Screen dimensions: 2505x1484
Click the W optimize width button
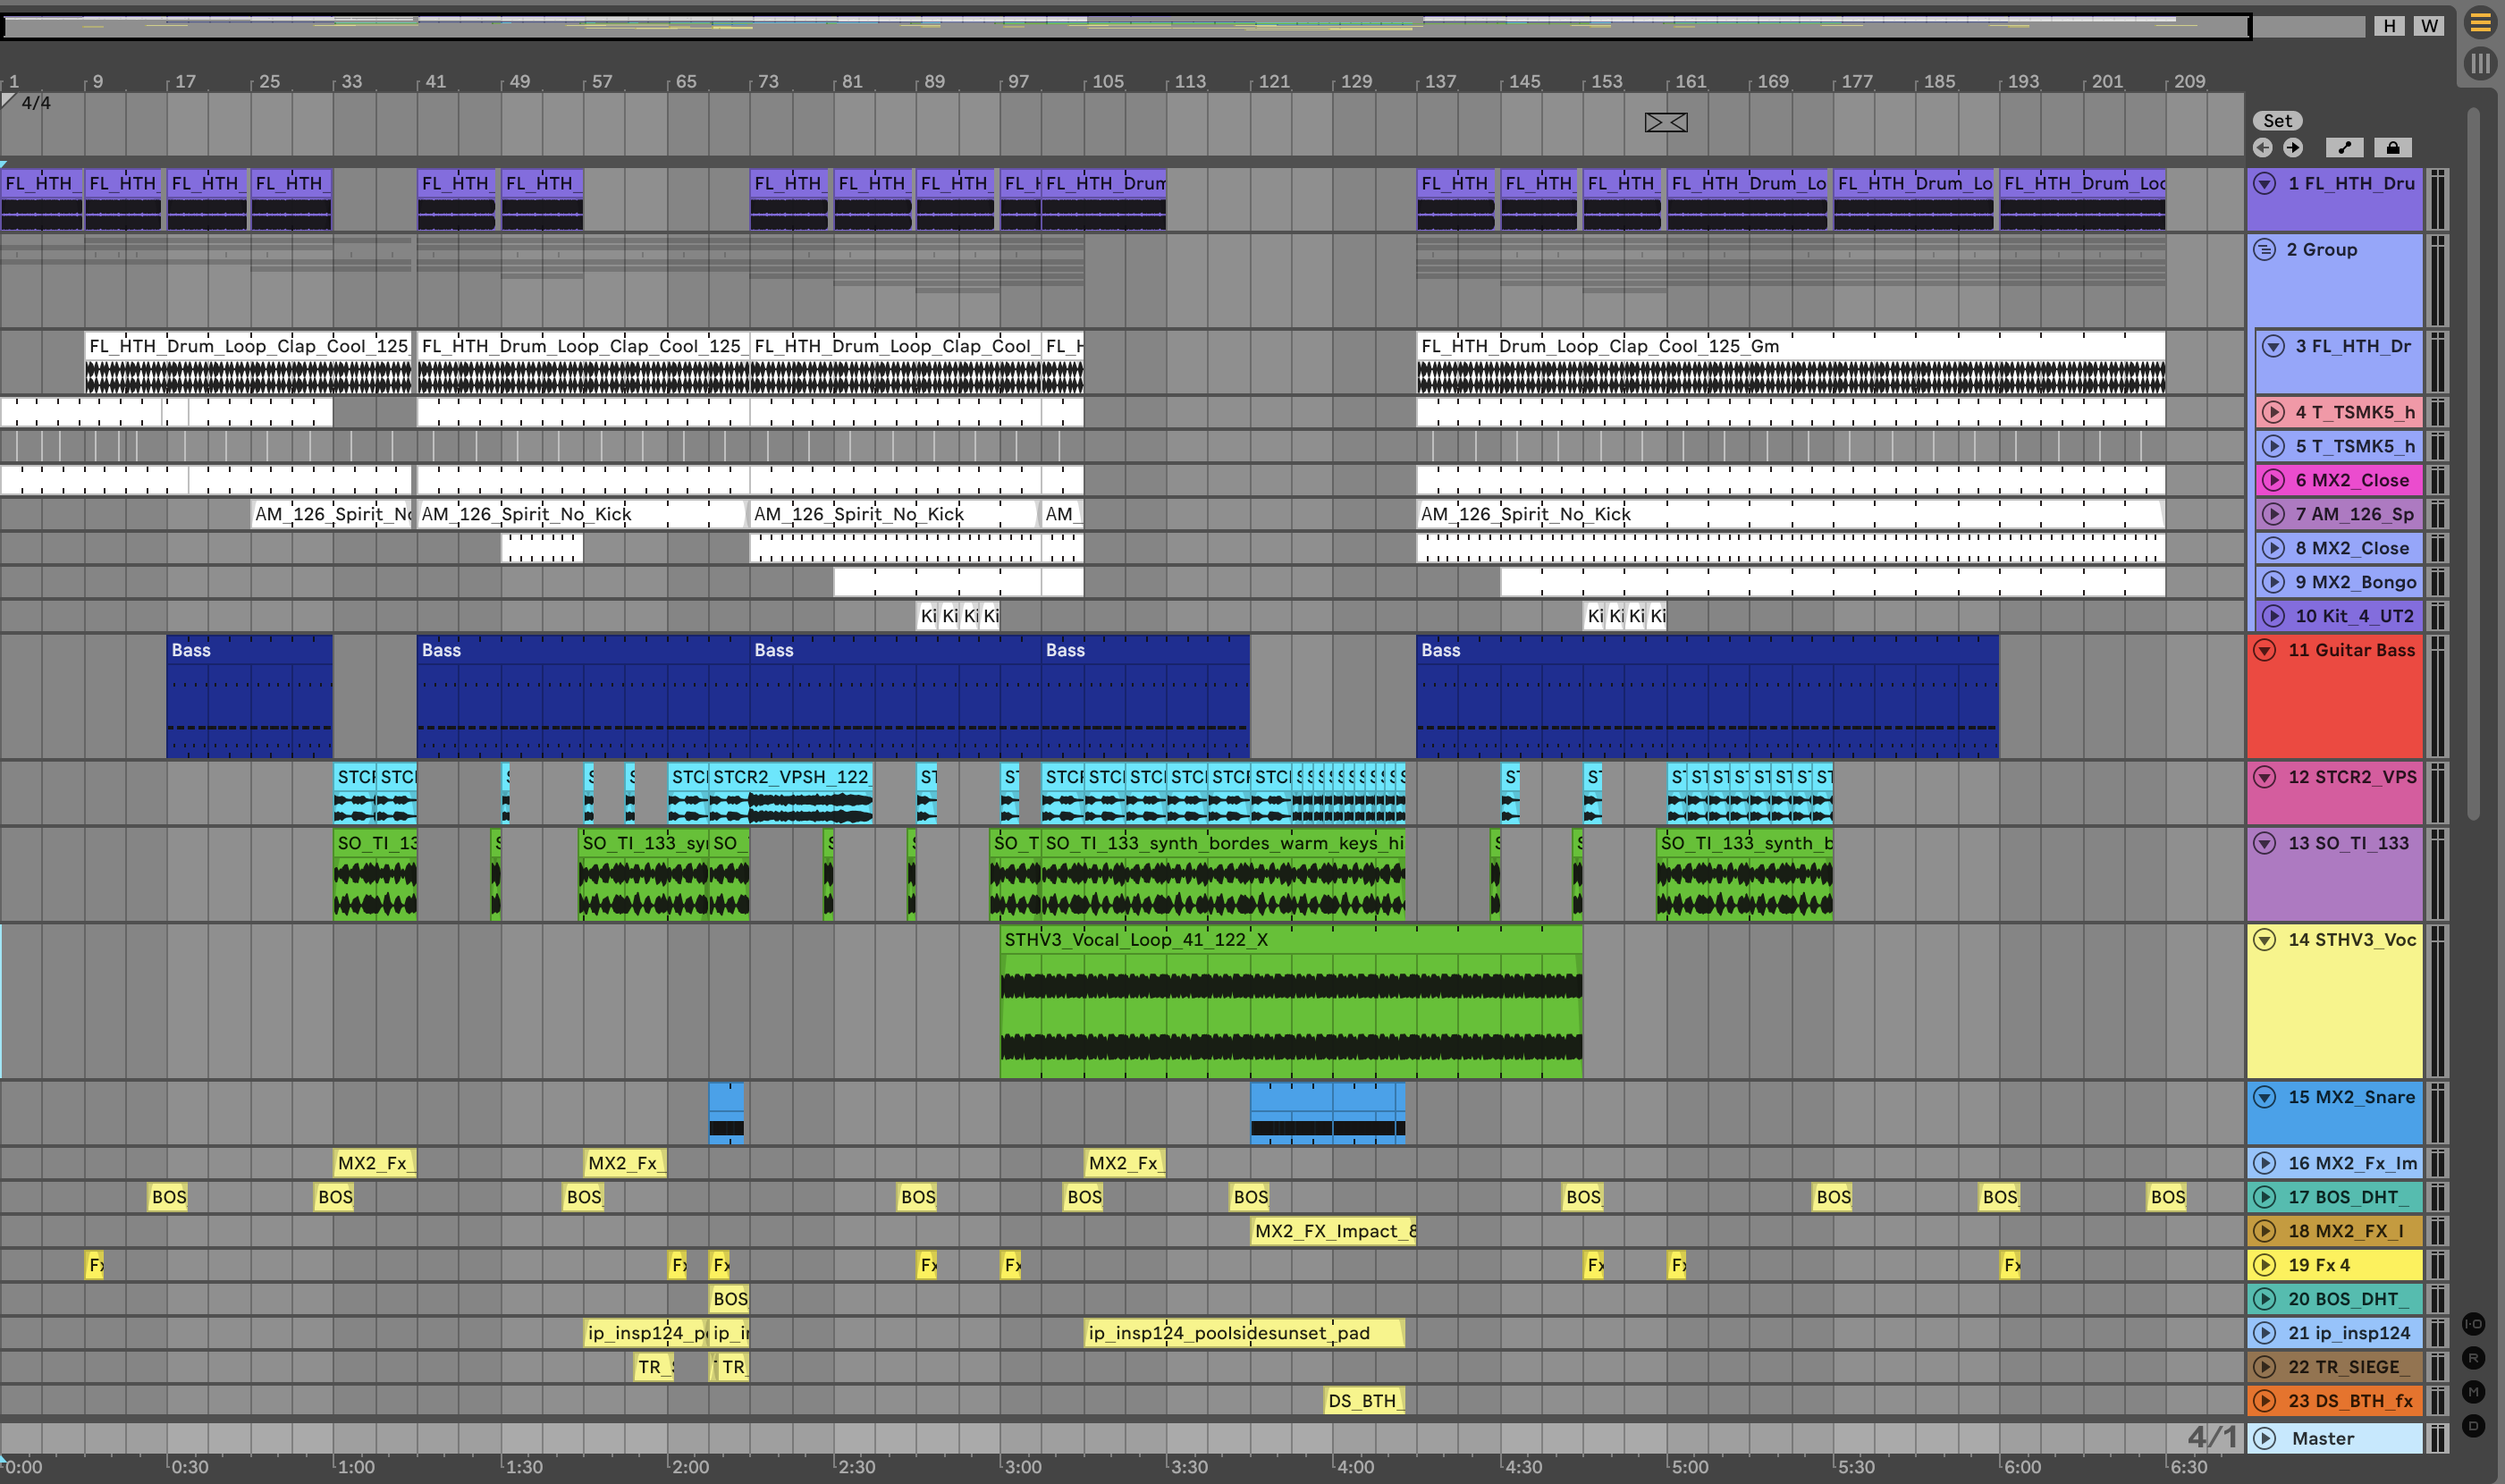2429,26
